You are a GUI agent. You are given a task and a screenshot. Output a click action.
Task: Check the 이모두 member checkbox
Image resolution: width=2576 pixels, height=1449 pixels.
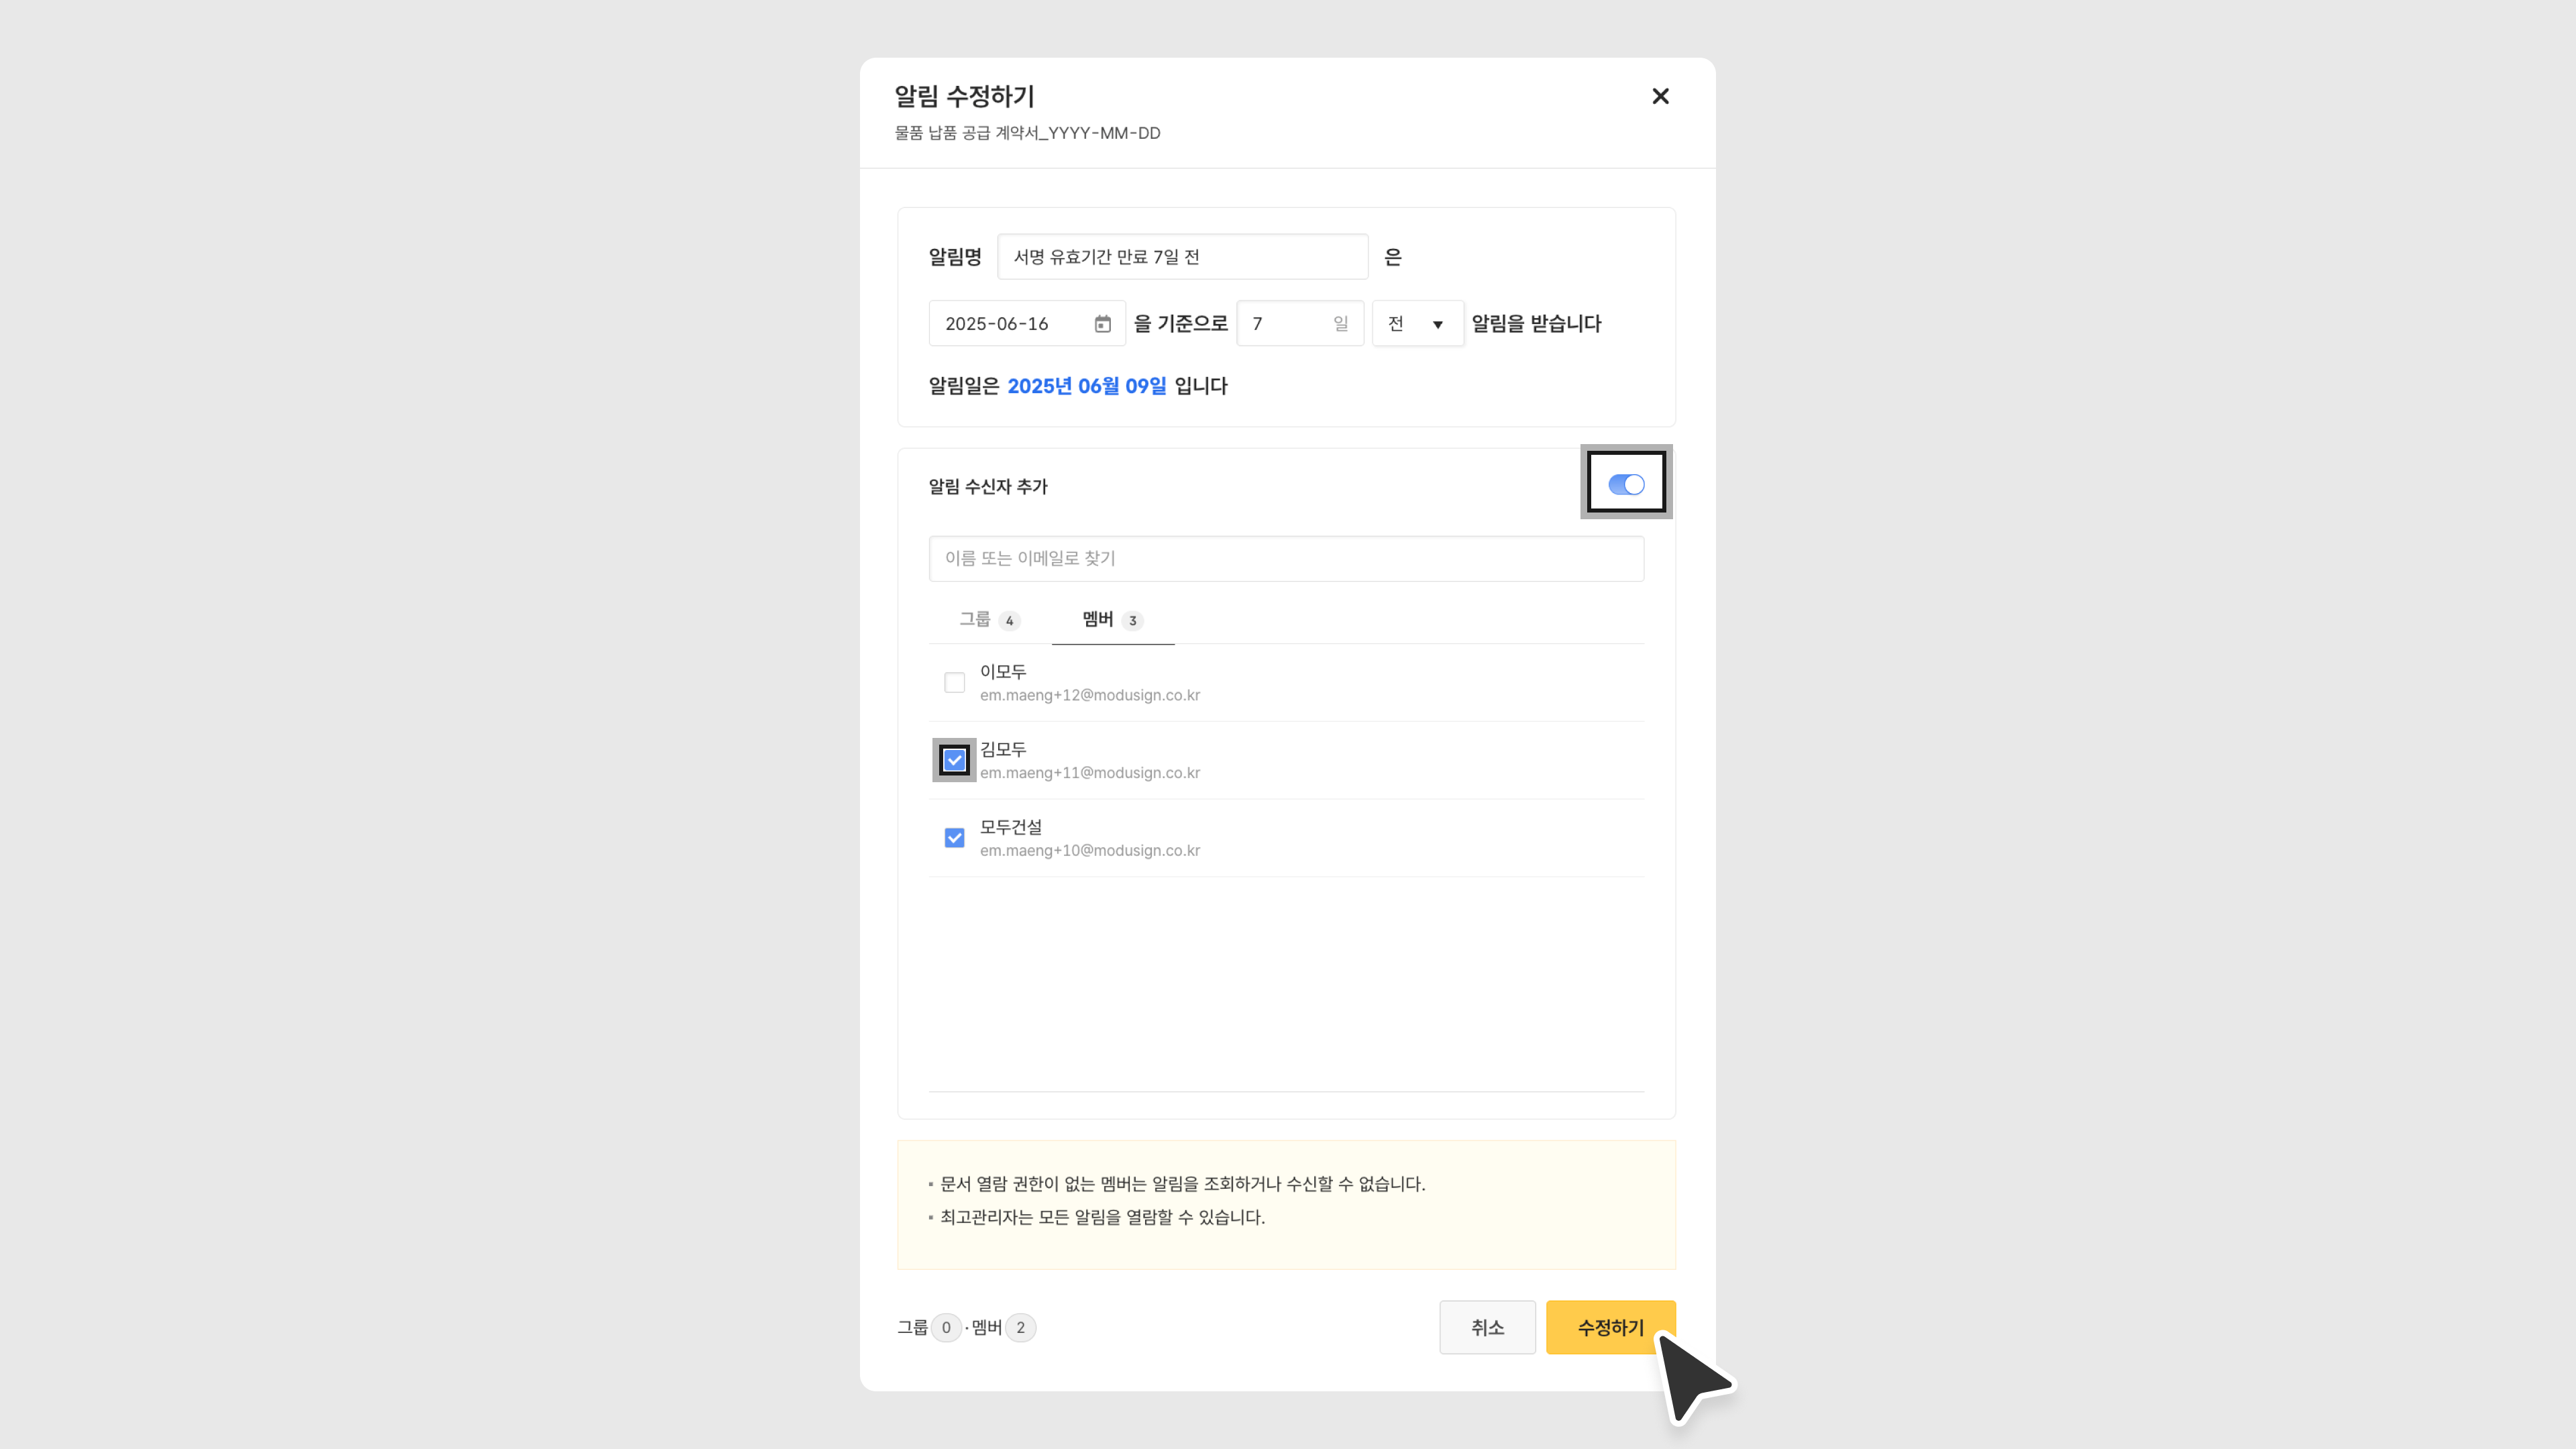tap(954, 683)
